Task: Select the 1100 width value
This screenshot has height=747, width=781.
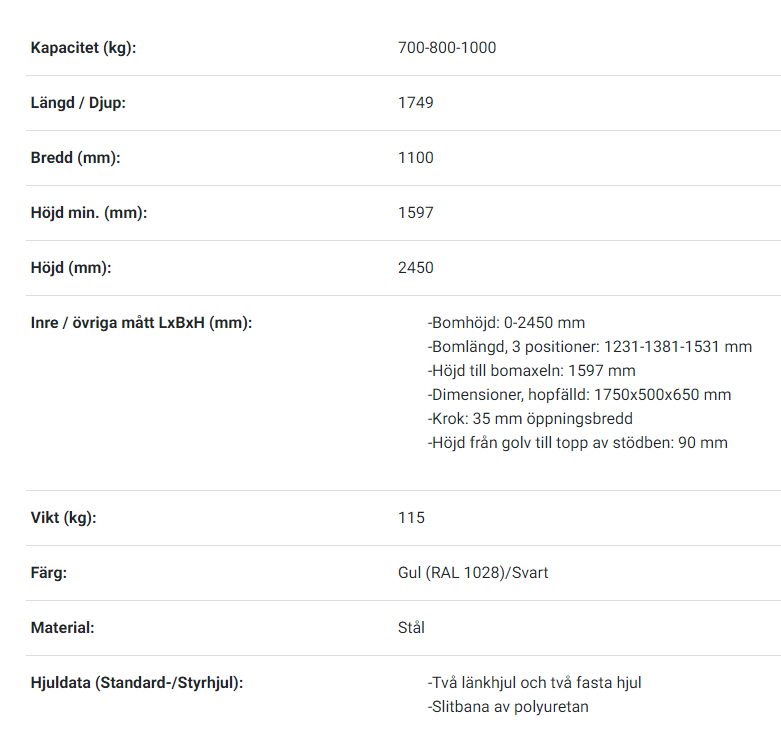Action: [415, 157]
